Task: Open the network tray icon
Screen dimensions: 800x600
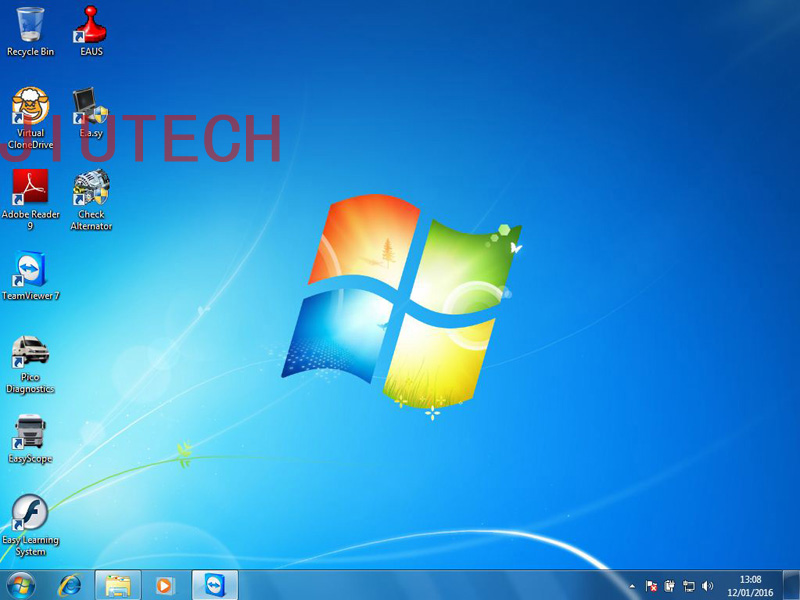Action: point(689,586)
